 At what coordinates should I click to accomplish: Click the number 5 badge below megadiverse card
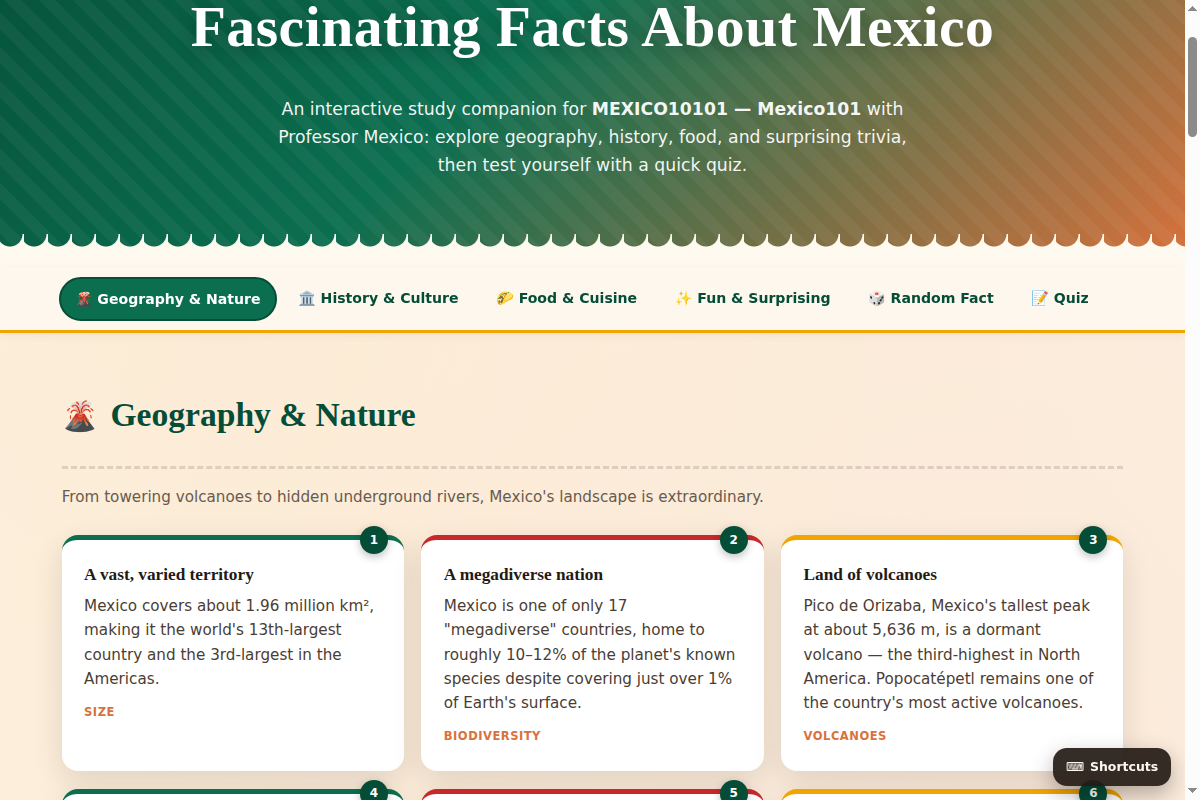[733, 791]
